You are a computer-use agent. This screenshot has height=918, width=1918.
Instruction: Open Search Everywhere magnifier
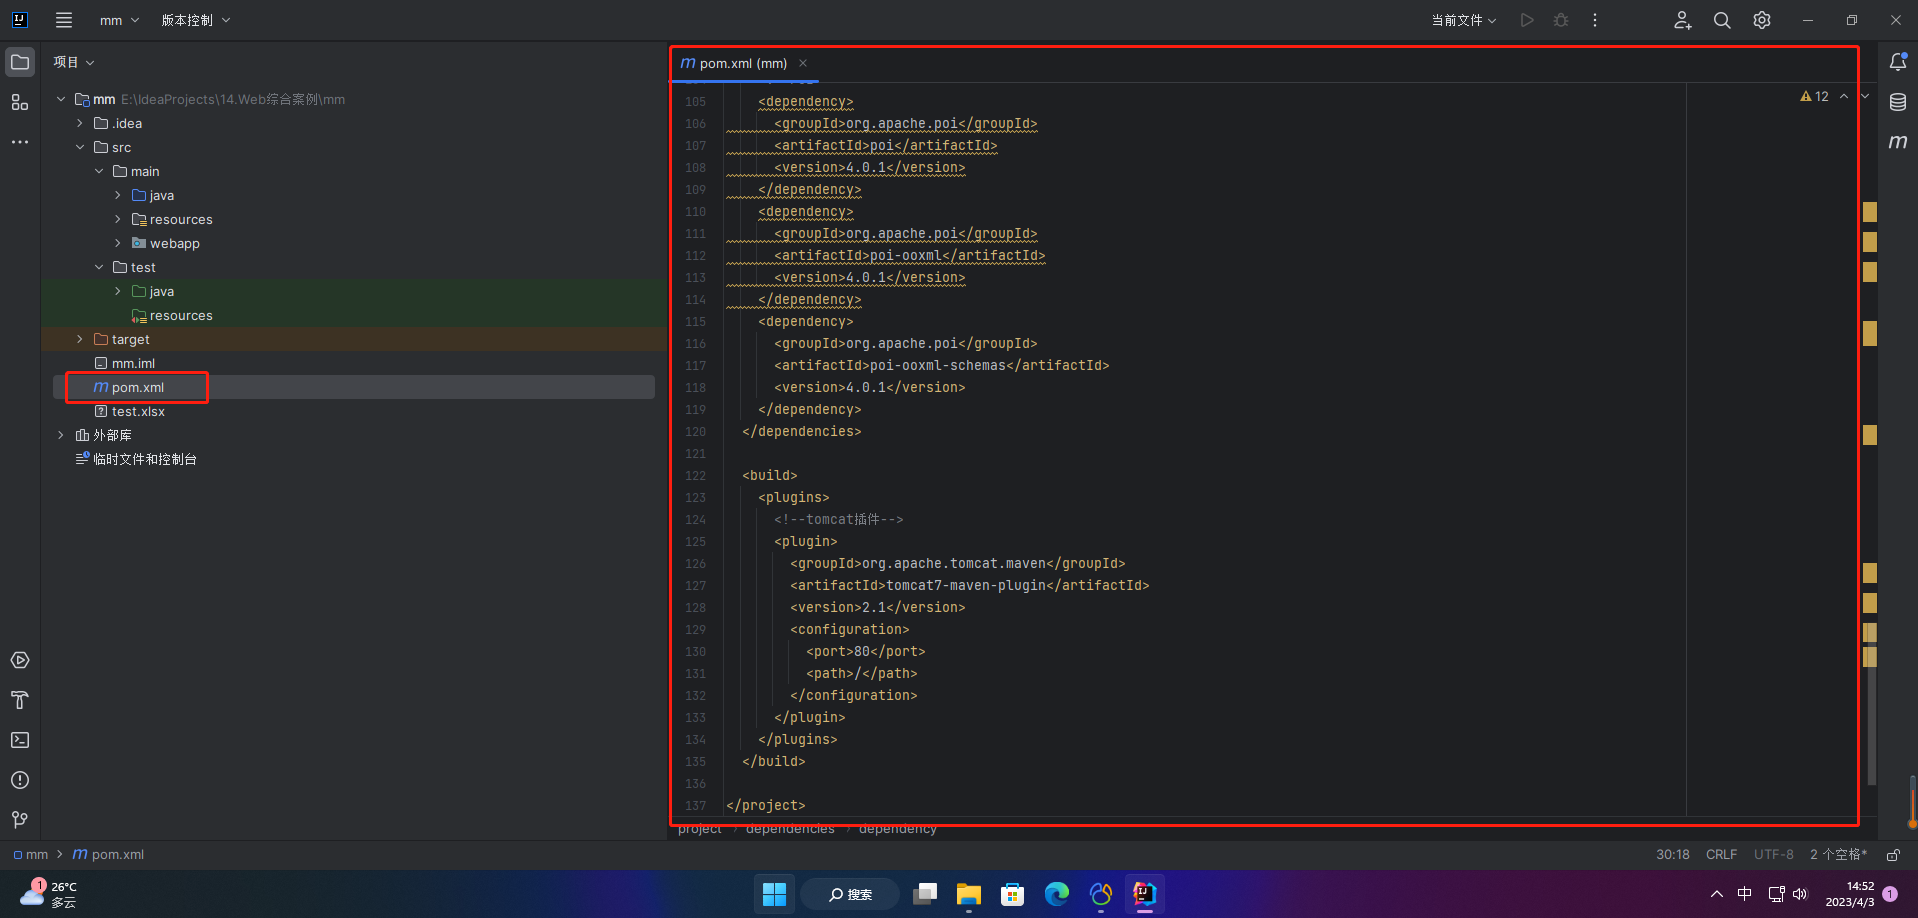[1722, 20]
